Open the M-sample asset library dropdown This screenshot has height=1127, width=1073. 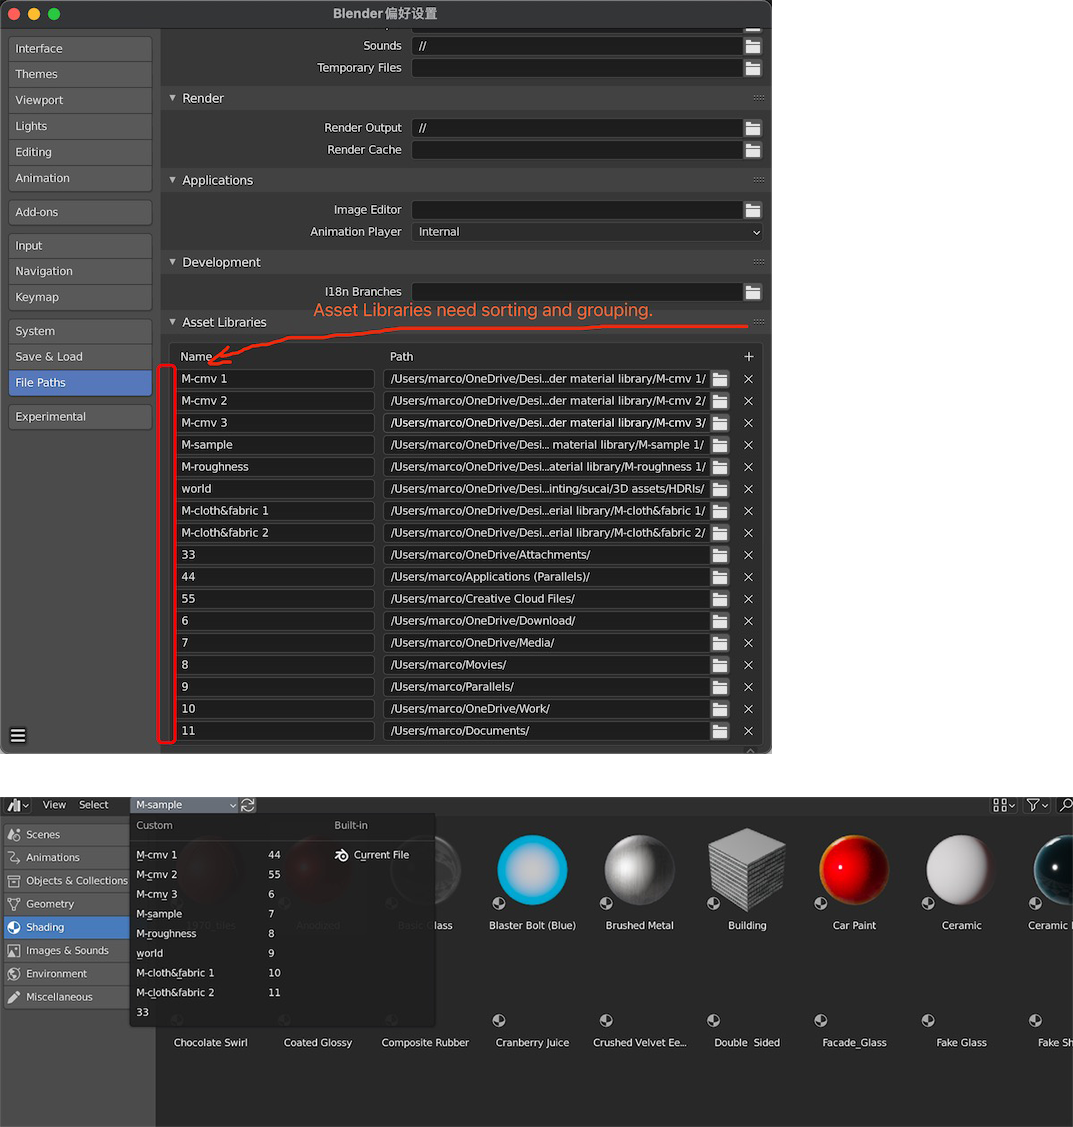coord(184,805)
